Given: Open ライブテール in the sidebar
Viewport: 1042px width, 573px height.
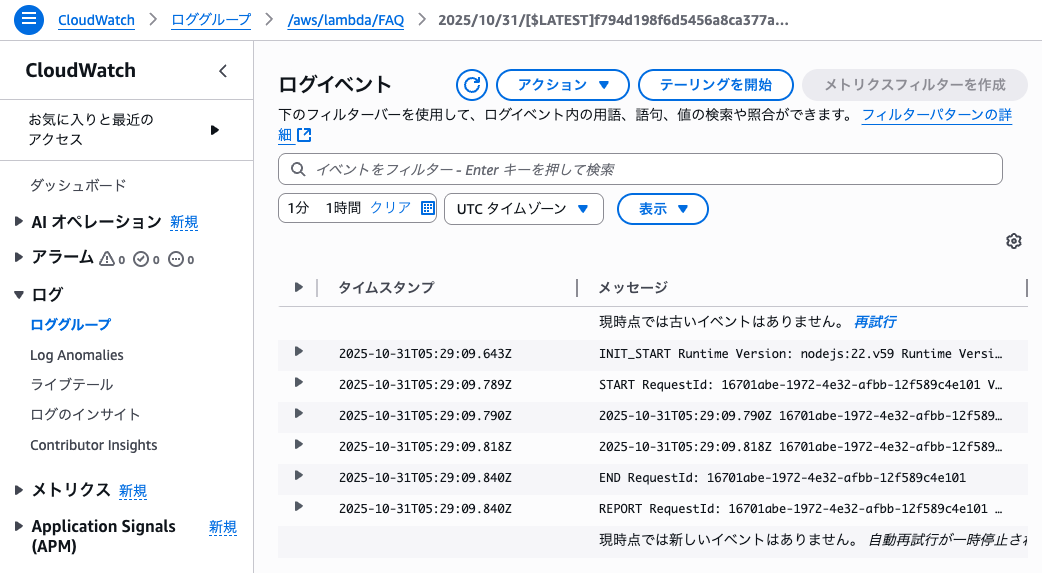Looking at the screenshot, I should [x=72, y=384].
